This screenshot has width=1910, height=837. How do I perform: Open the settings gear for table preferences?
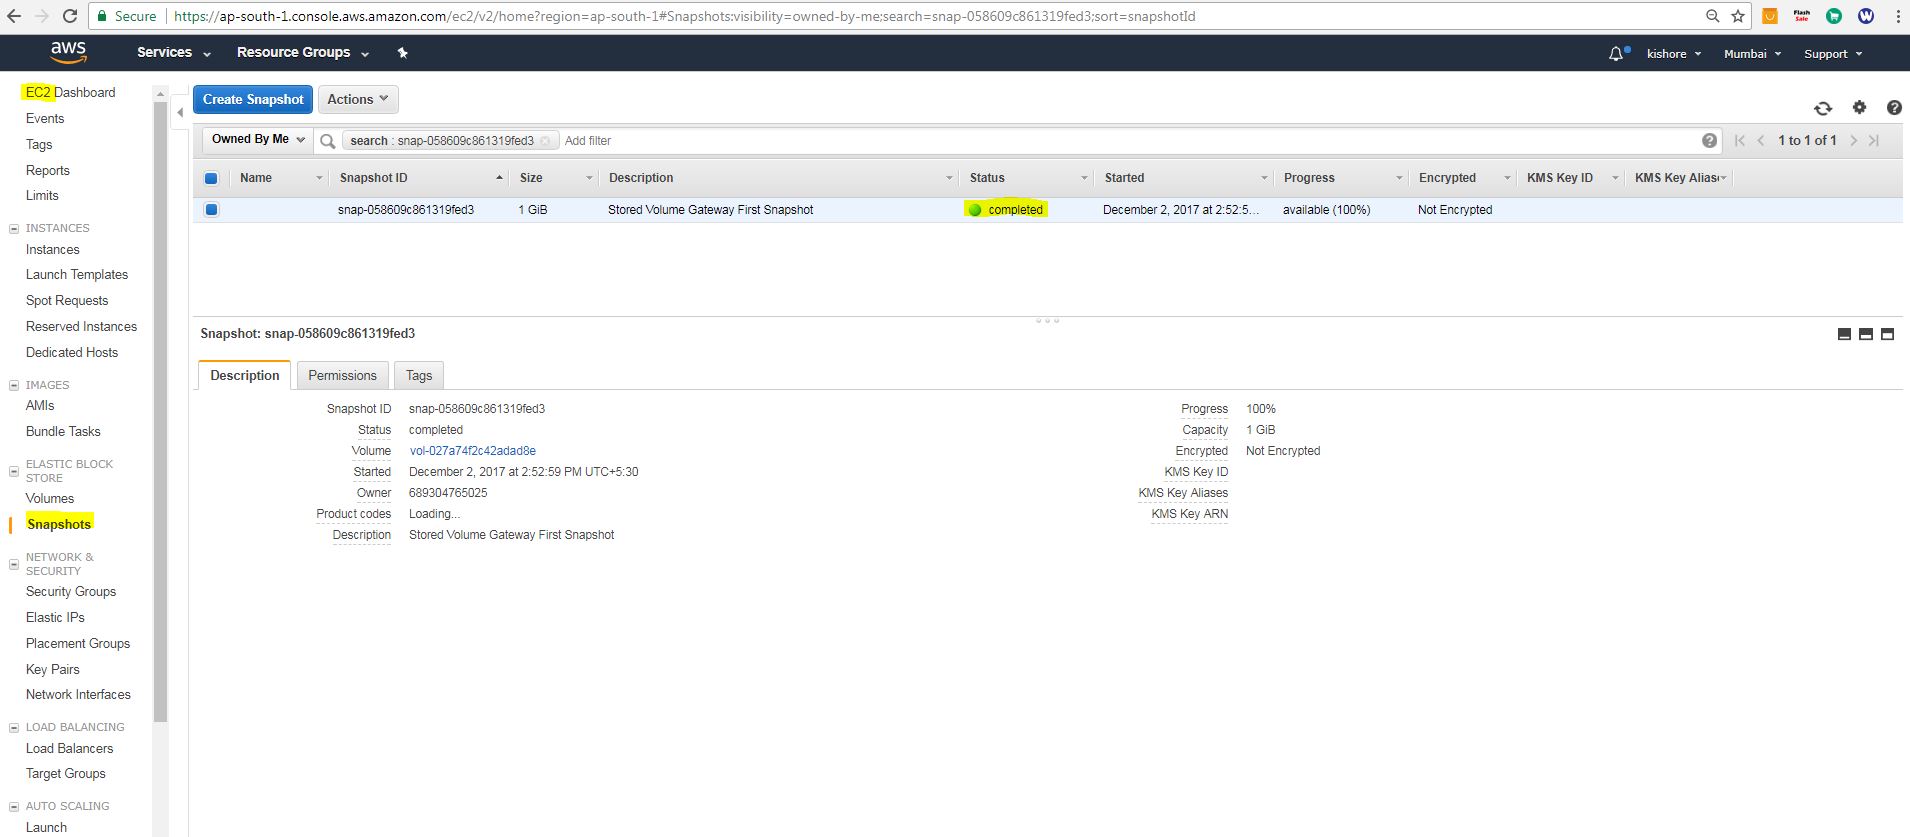(x=1859, y=108)
